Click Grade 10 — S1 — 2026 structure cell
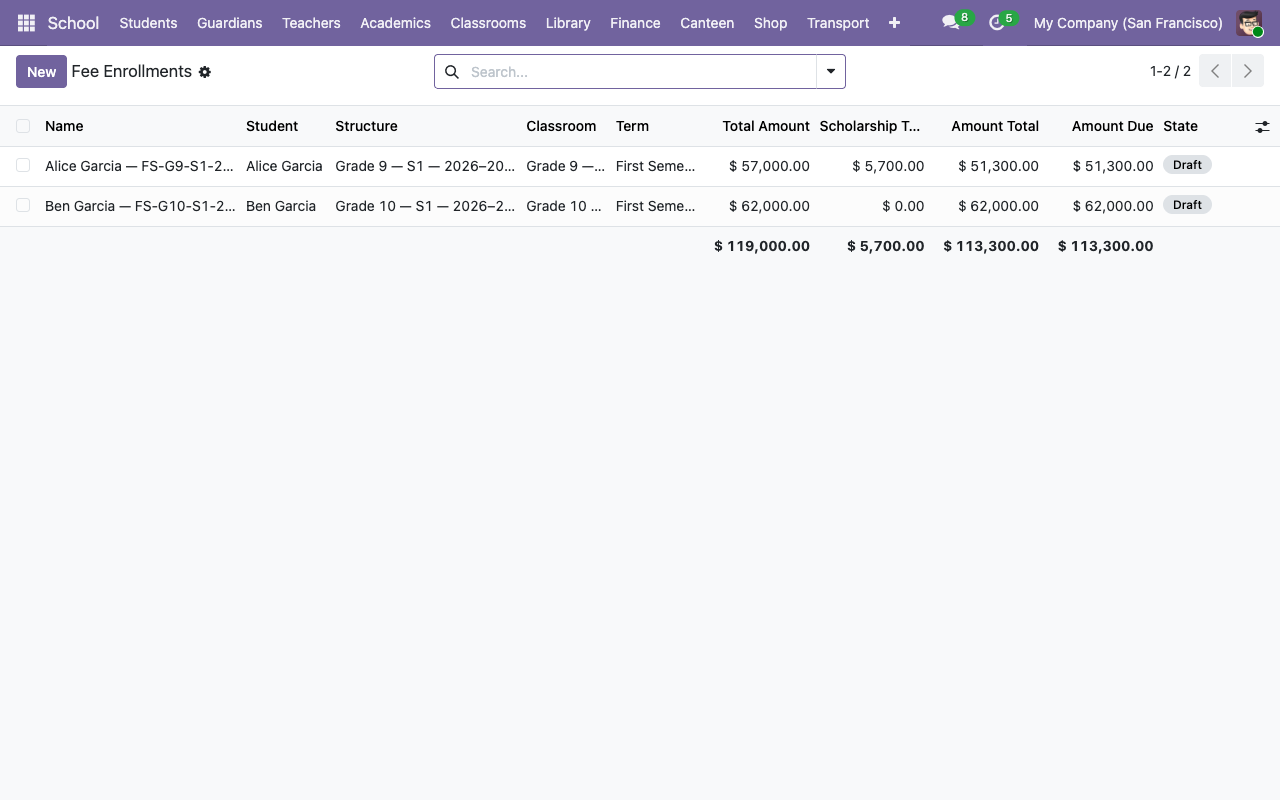The image size is (1280, 800). 425,206
